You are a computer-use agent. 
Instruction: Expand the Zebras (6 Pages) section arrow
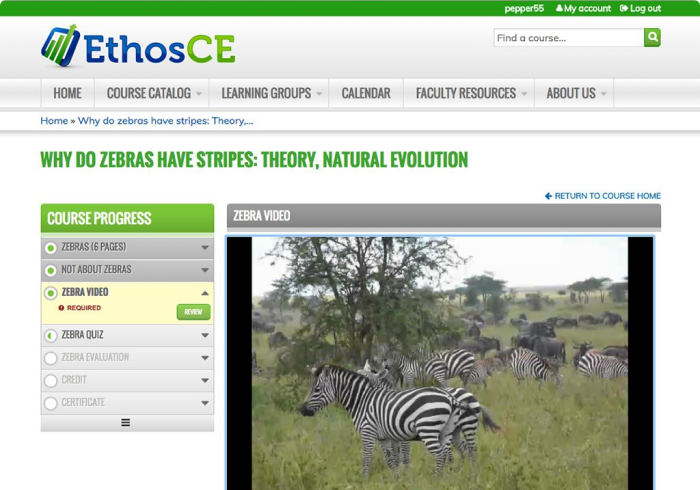coord(205,247)
